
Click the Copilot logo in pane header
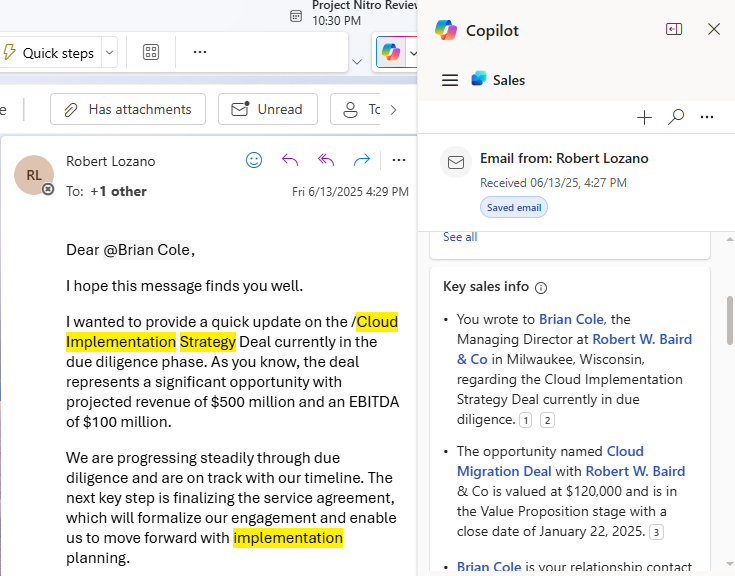coord(446,30)
